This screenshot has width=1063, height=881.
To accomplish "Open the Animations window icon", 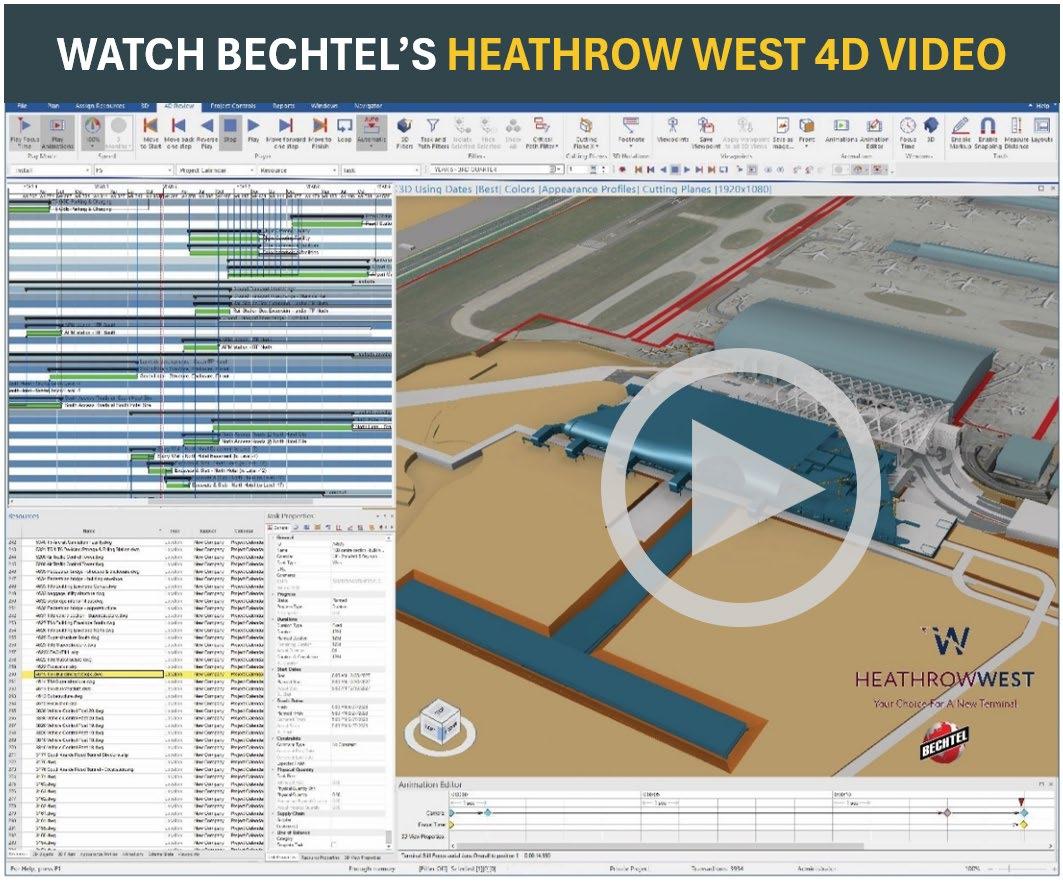I will [841, 130].
